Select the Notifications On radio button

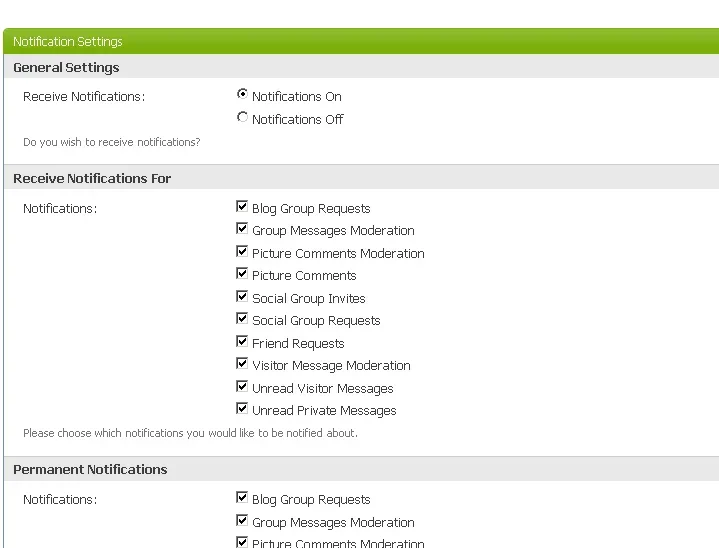pyautogui.click(x=242, y=94)
